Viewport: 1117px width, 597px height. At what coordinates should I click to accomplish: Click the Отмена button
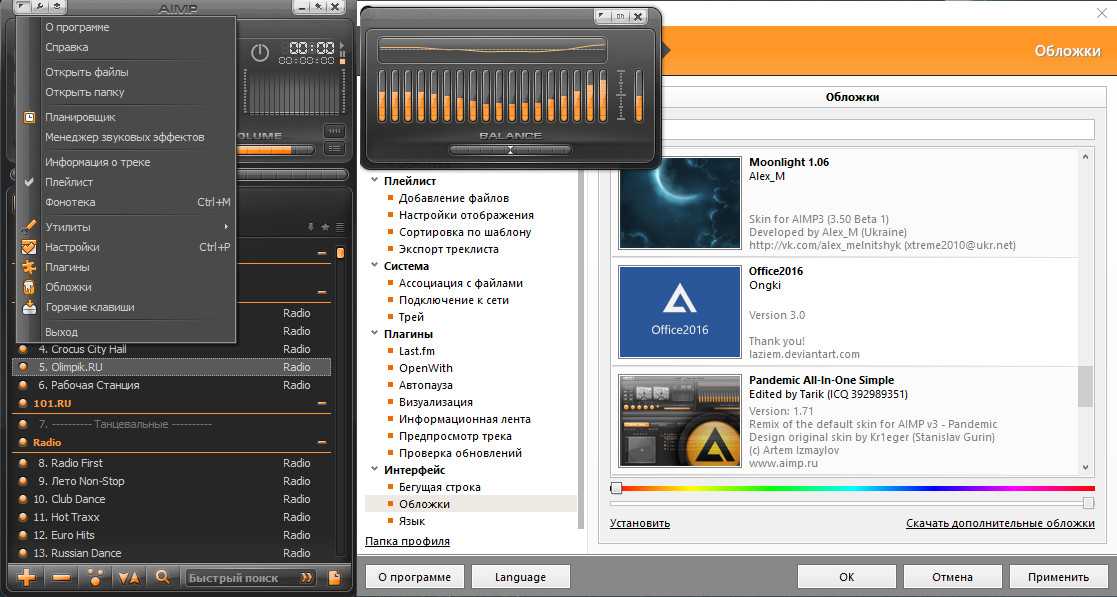[952, 577]
